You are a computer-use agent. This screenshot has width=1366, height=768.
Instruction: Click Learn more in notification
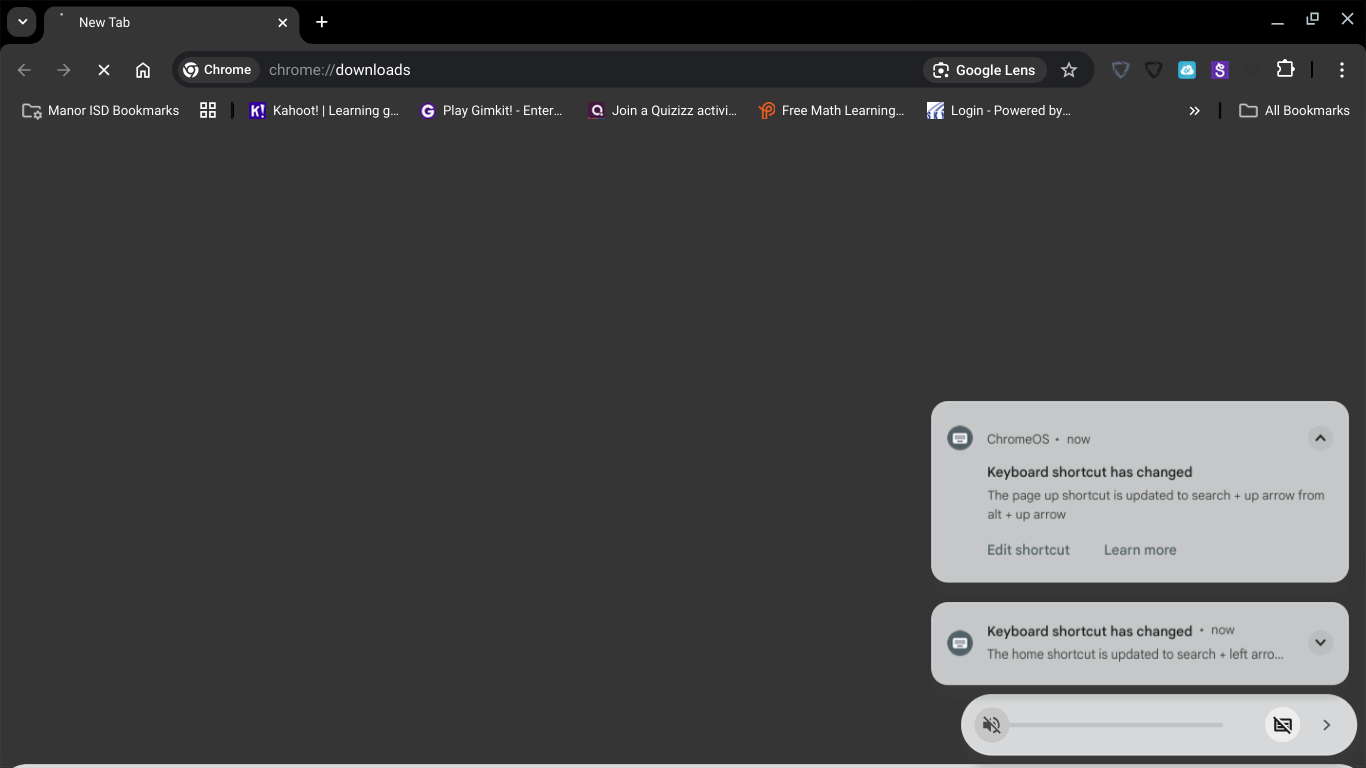1140,550
